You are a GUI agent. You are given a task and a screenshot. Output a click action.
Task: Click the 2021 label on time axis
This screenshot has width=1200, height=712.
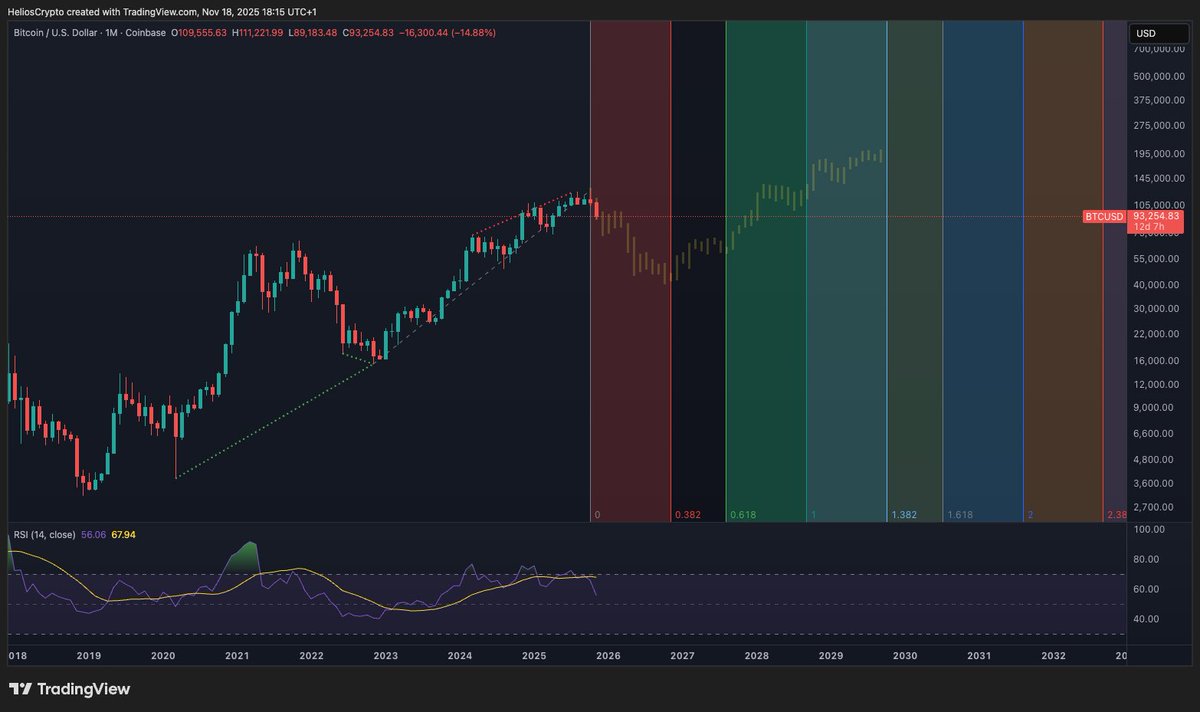click(x=237, y=655)
